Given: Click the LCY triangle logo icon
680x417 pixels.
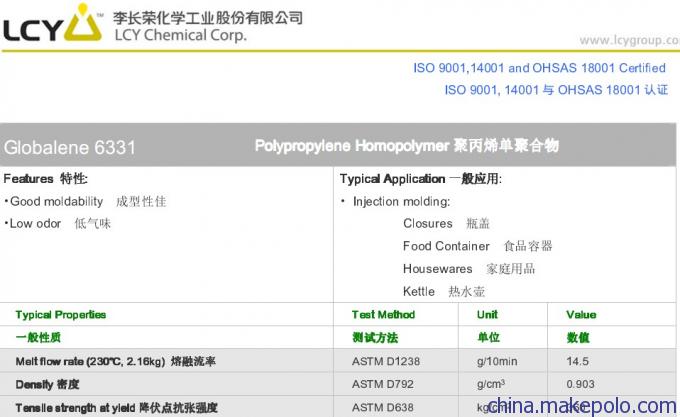Looking at the screenshot, I should [x=83, y=23].
